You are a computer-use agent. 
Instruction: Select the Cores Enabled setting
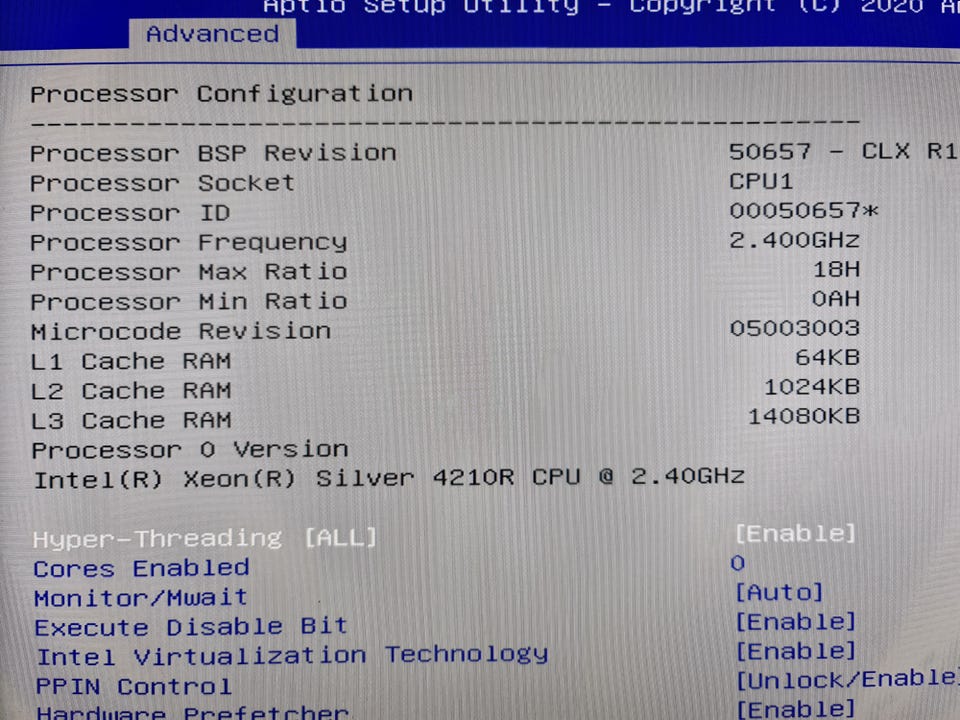[x=141, y=568]
